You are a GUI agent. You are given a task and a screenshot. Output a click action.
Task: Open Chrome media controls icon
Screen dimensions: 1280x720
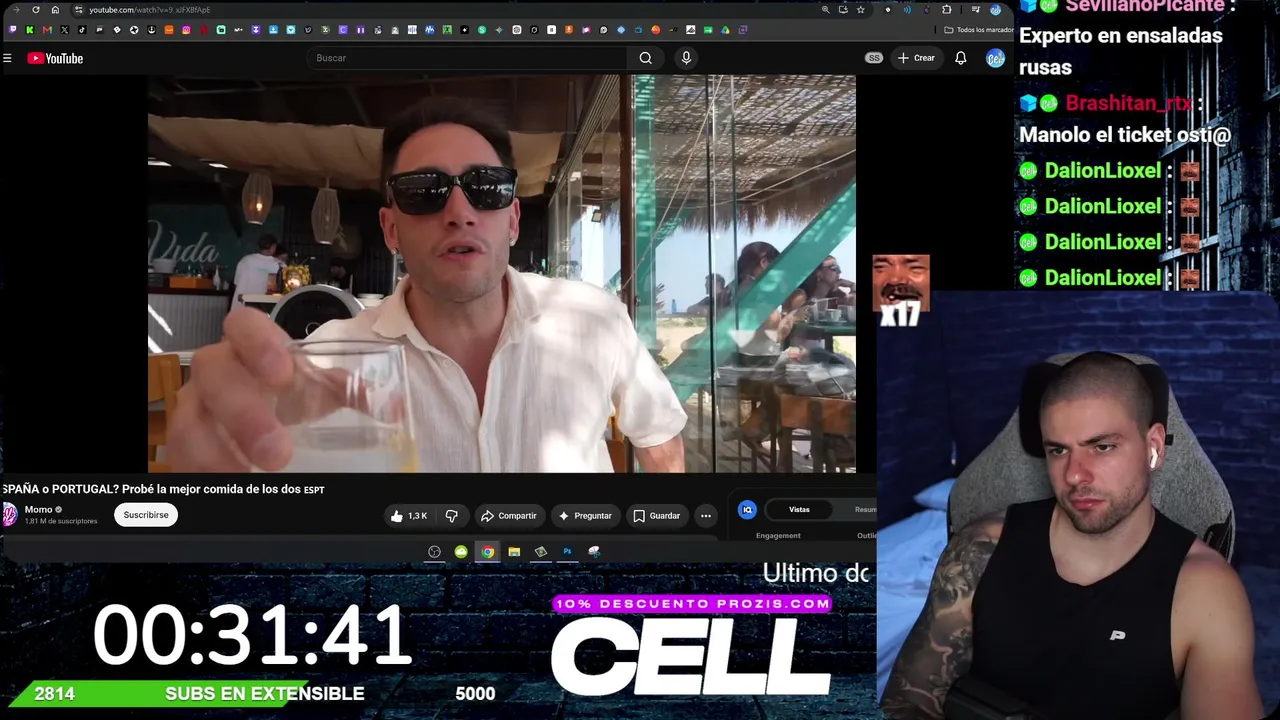coord(976,10)
